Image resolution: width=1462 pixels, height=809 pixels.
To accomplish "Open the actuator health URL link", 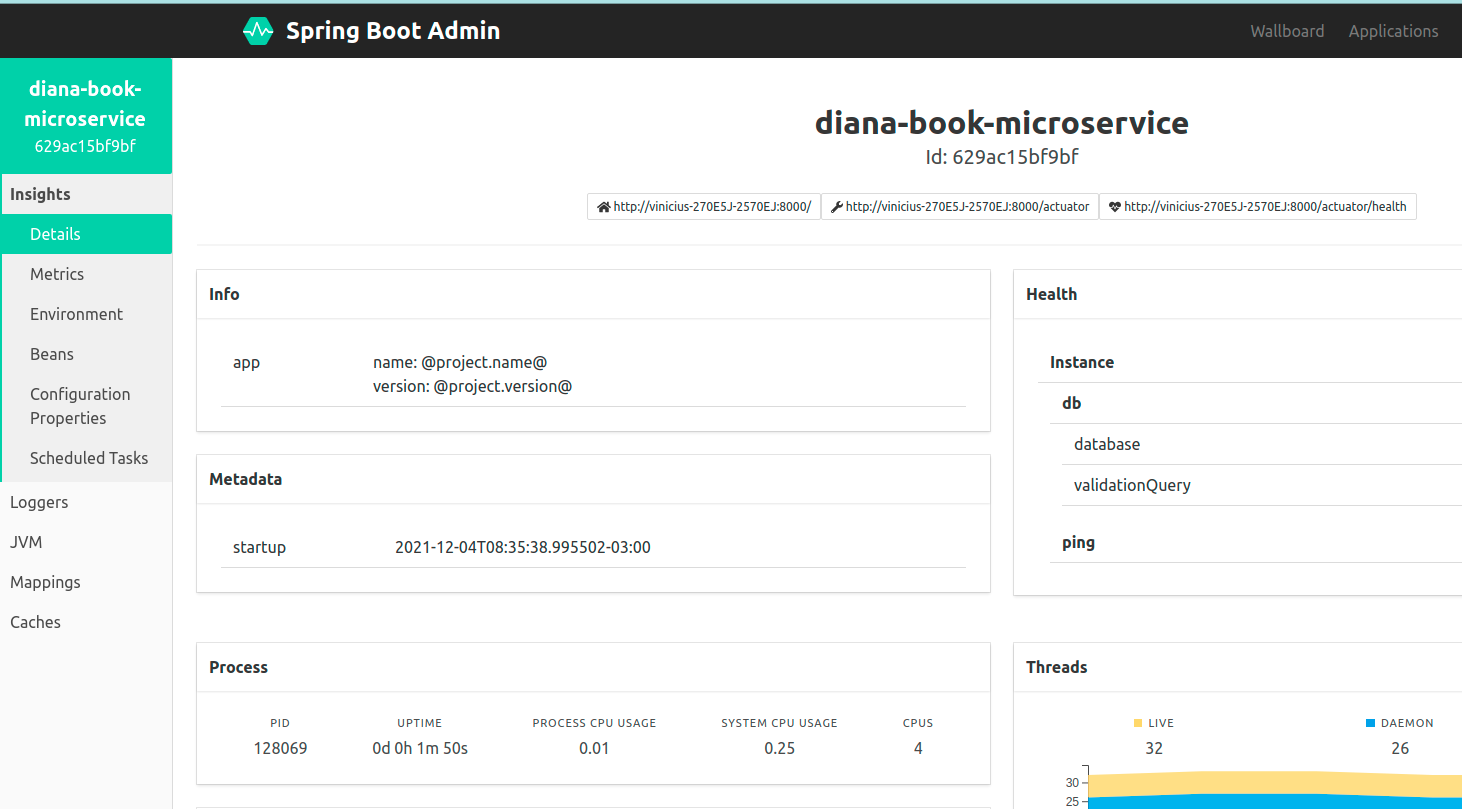I will tap(1257, 207).
